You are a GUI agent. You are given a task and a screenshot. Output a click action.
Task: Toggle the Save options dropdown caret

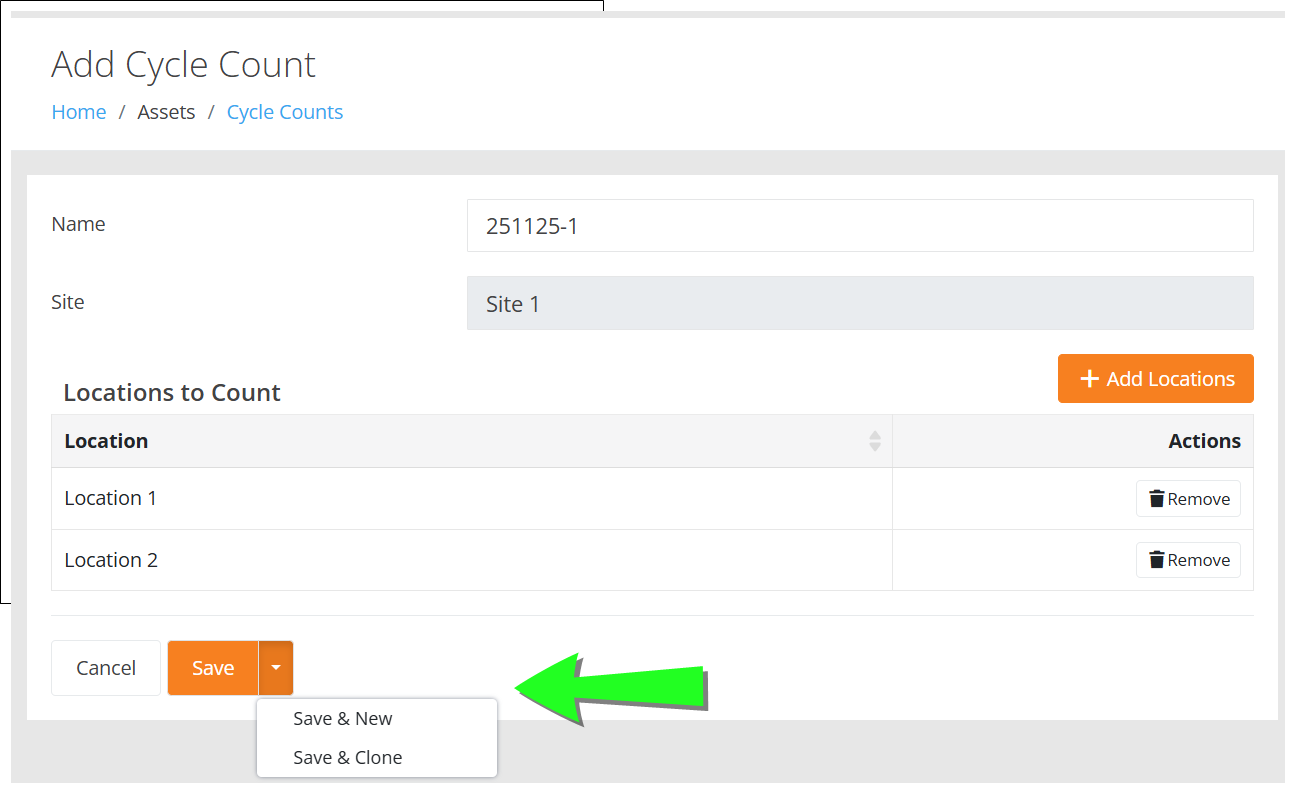click(276, 668)
